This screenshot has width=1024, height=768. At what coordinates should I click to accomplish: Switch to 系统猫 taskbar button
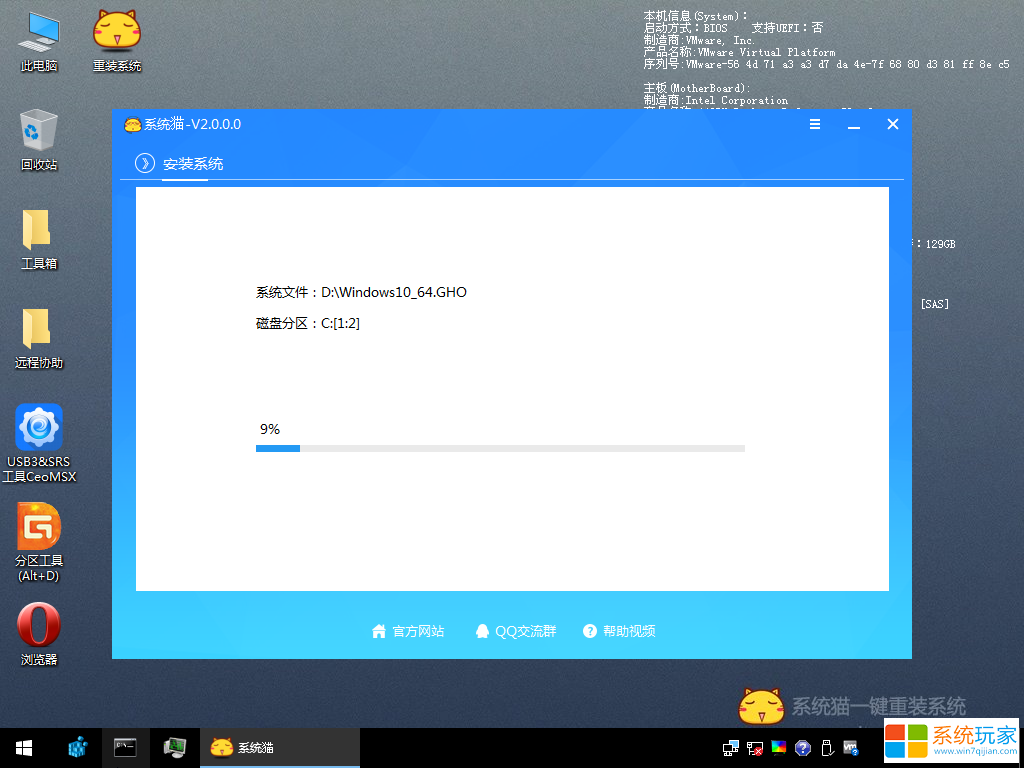click(x=280, y=748)
